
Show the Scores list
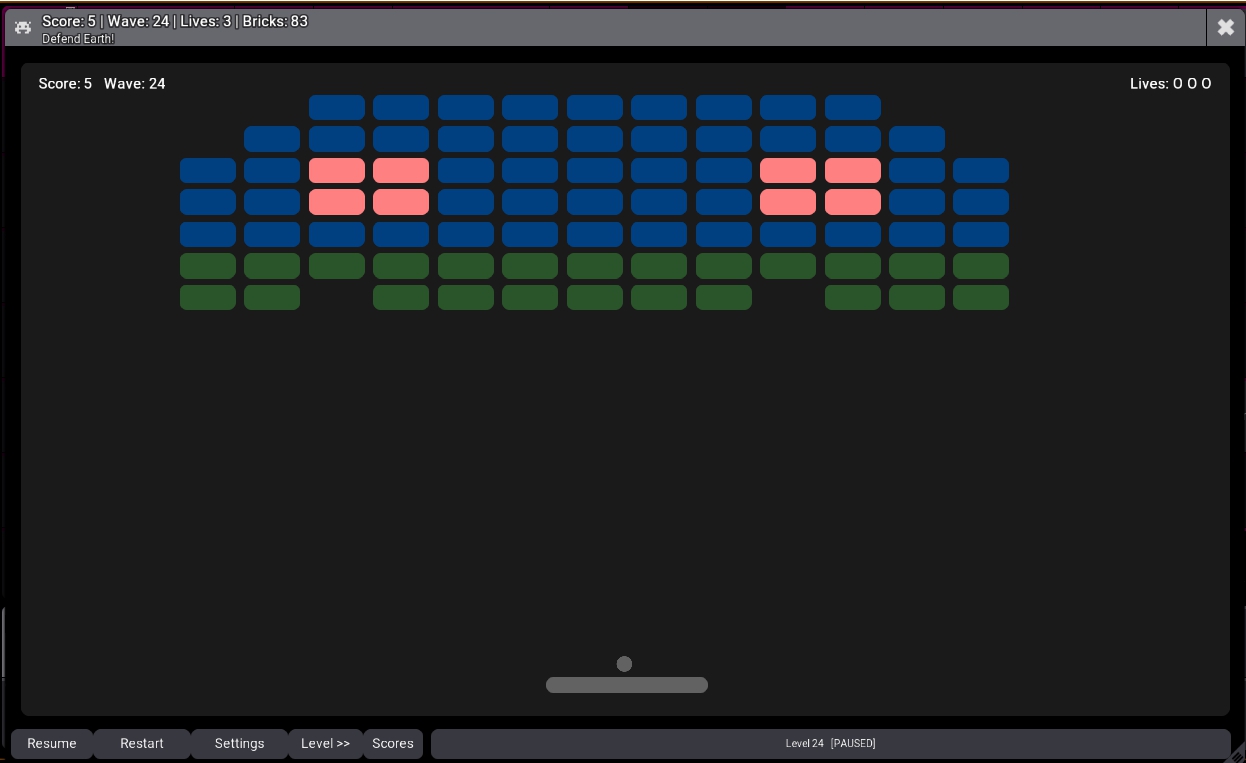(x=392, y=743)
